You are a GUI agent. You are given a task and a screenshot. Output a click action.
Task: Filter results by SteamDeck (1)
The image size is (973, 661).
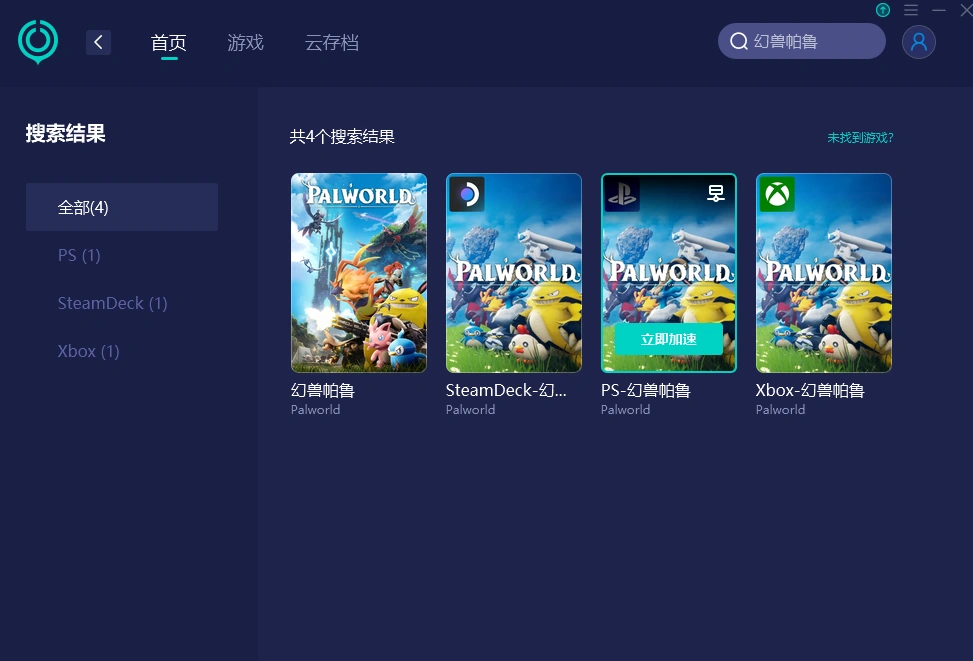pyautogui.click(x=112, y=303)
